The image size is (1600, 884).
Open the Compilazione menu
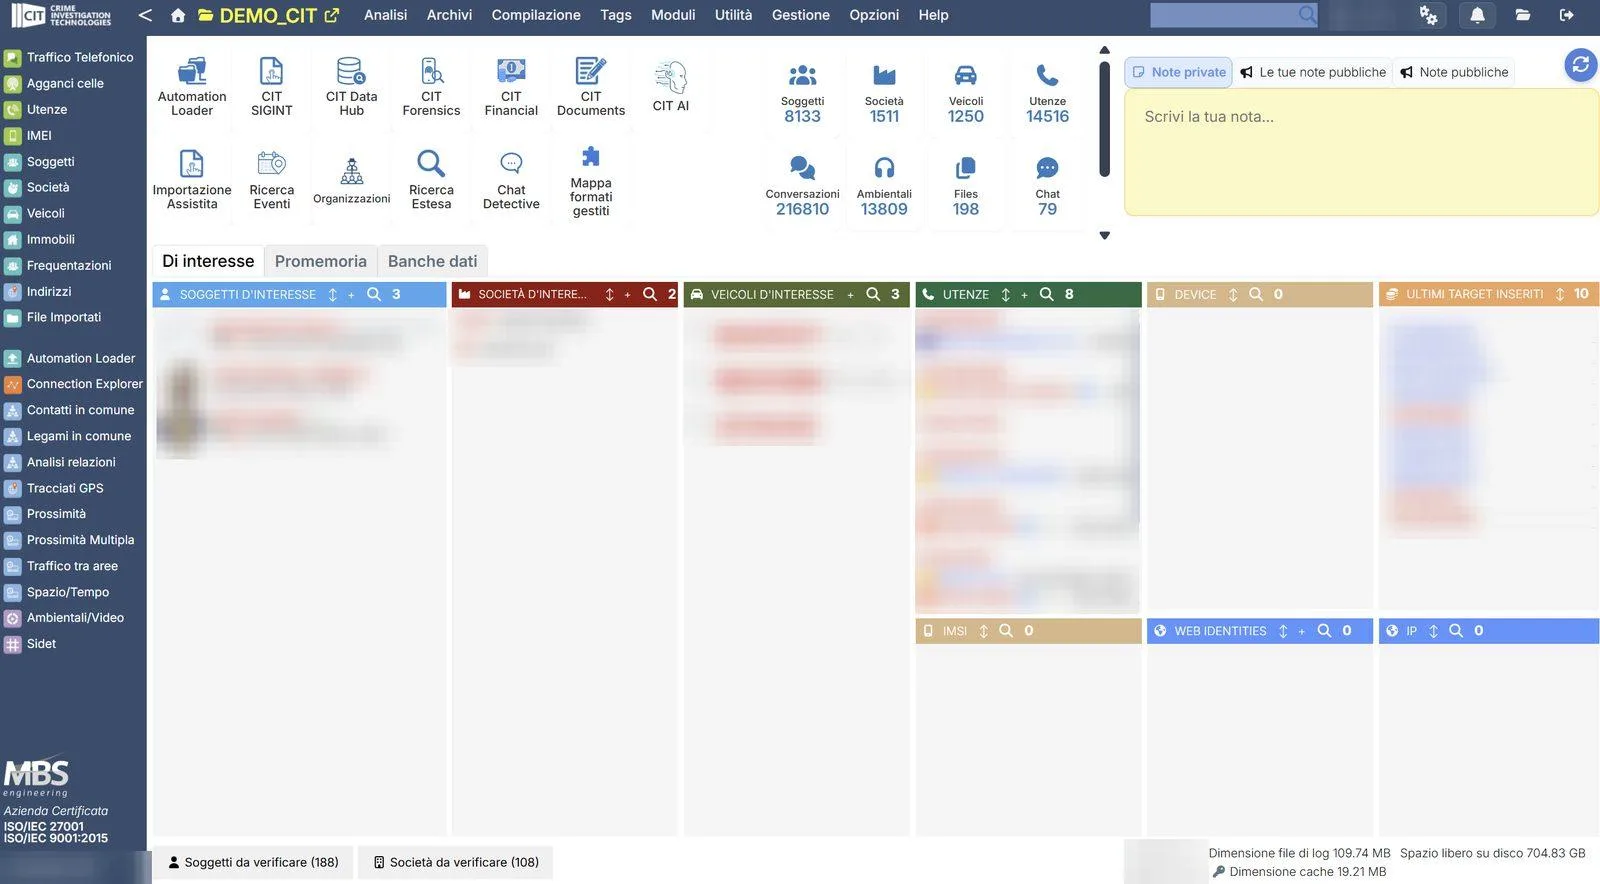click(536, 15)
